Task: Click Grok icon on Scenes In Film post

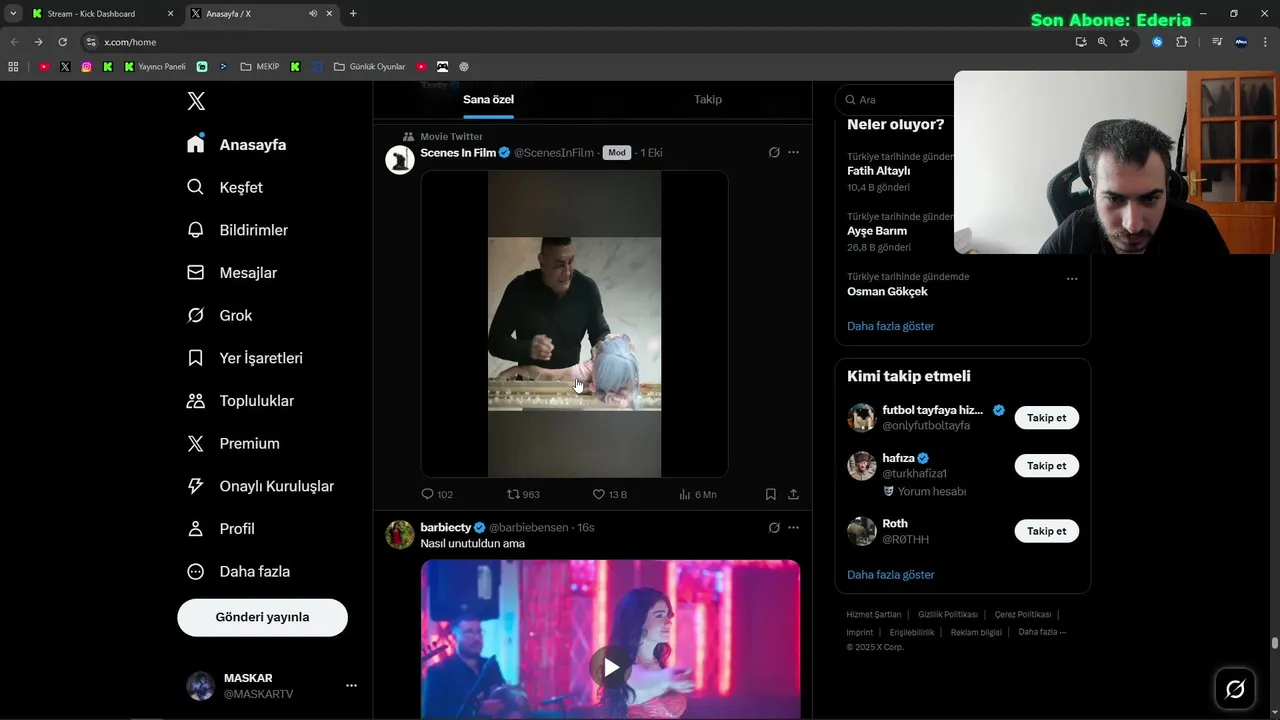Action: (774, 152)
